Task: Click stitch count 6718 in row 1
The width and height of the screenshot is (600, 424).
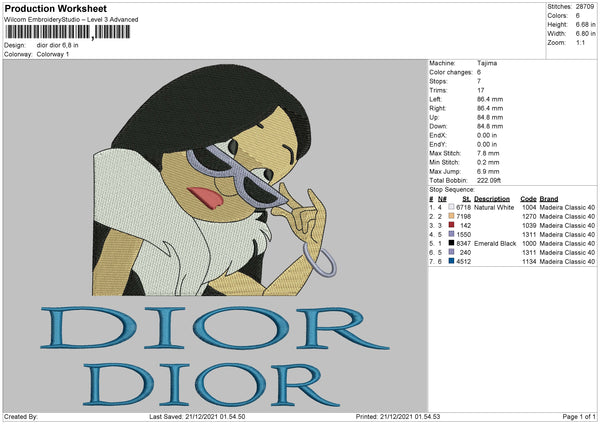Action: click(x=463, y=207)
